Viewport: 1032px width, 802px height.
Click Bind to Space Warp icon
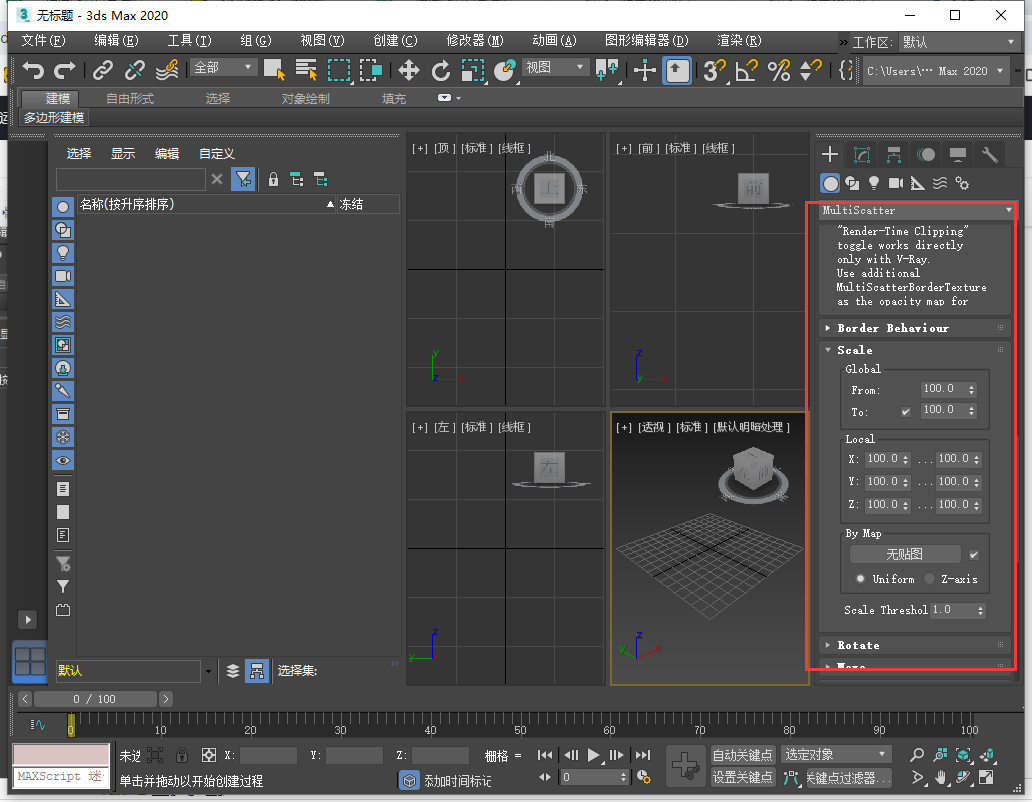167,69
